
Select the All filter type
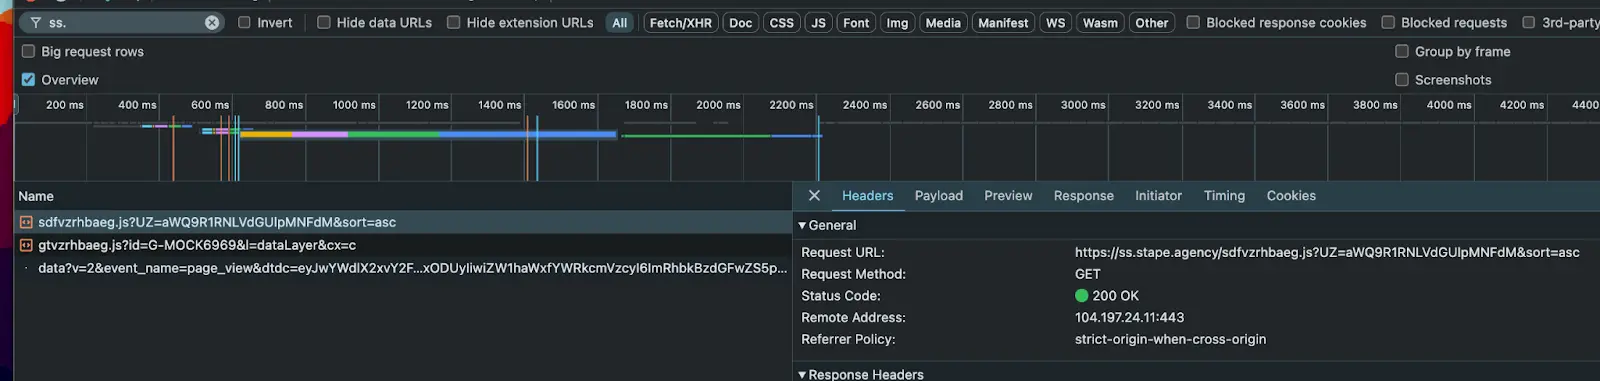pyautogui.click(x=620, y=22)
